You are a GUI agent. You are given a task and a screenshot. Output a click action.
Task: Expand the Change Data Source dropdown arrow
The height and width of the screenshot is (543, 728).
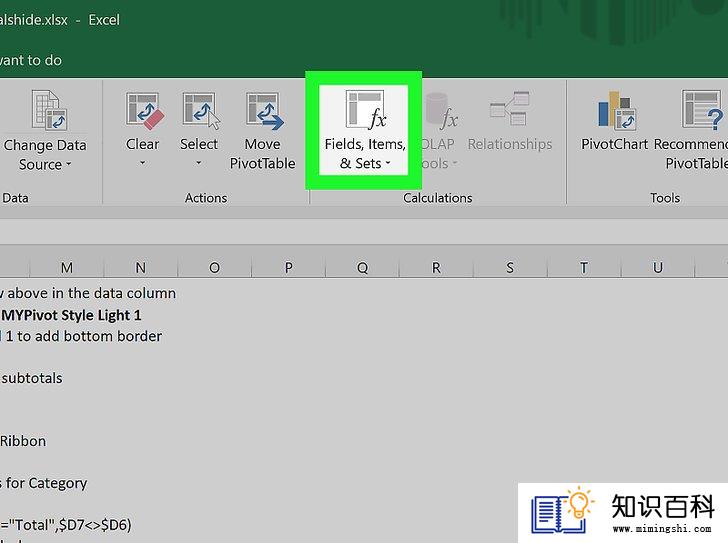pos(69,164)
